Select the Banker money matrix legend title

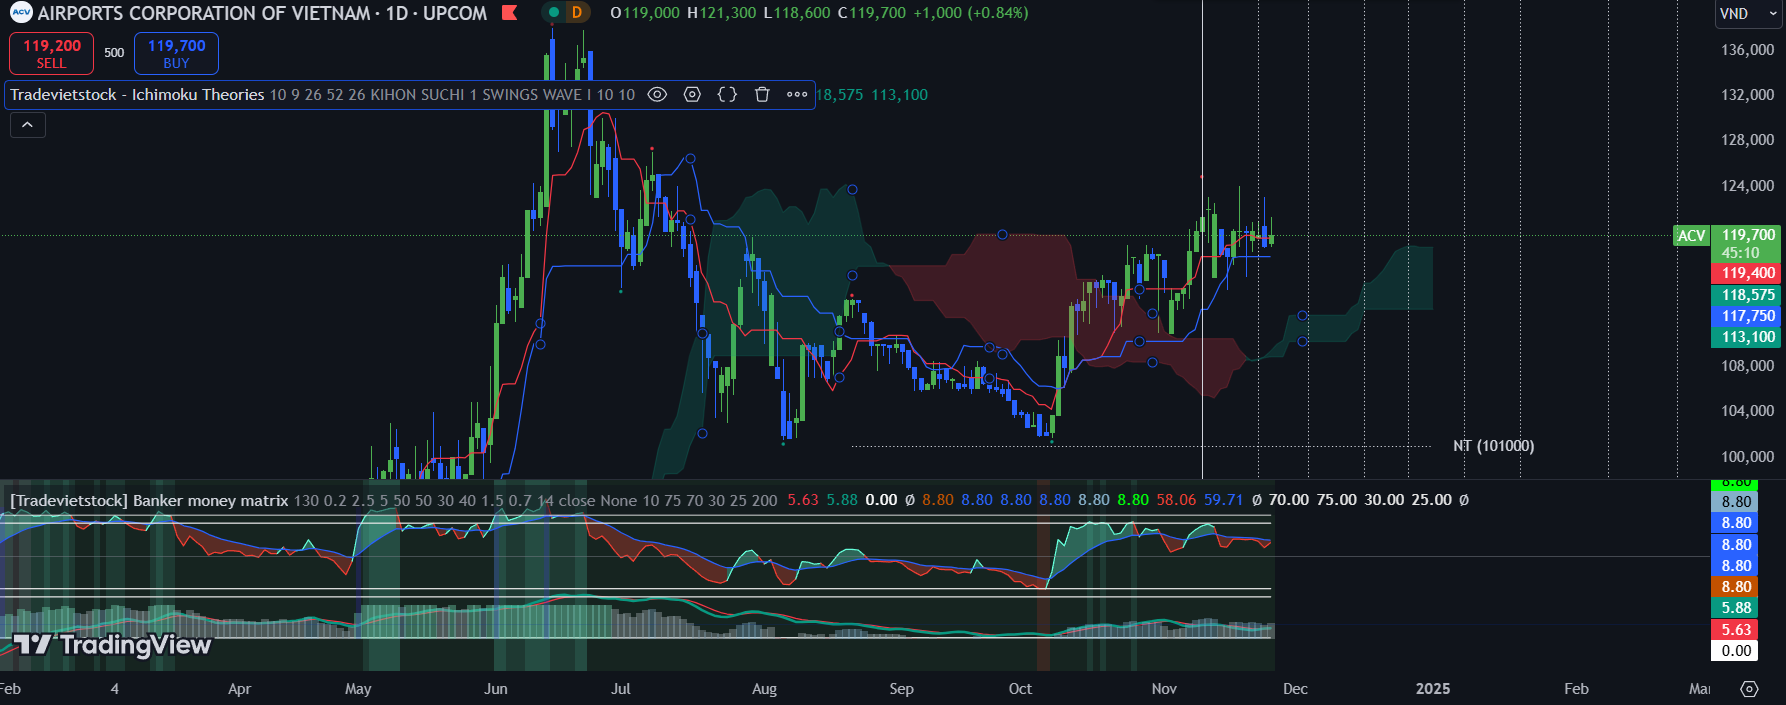click(149, 500)
